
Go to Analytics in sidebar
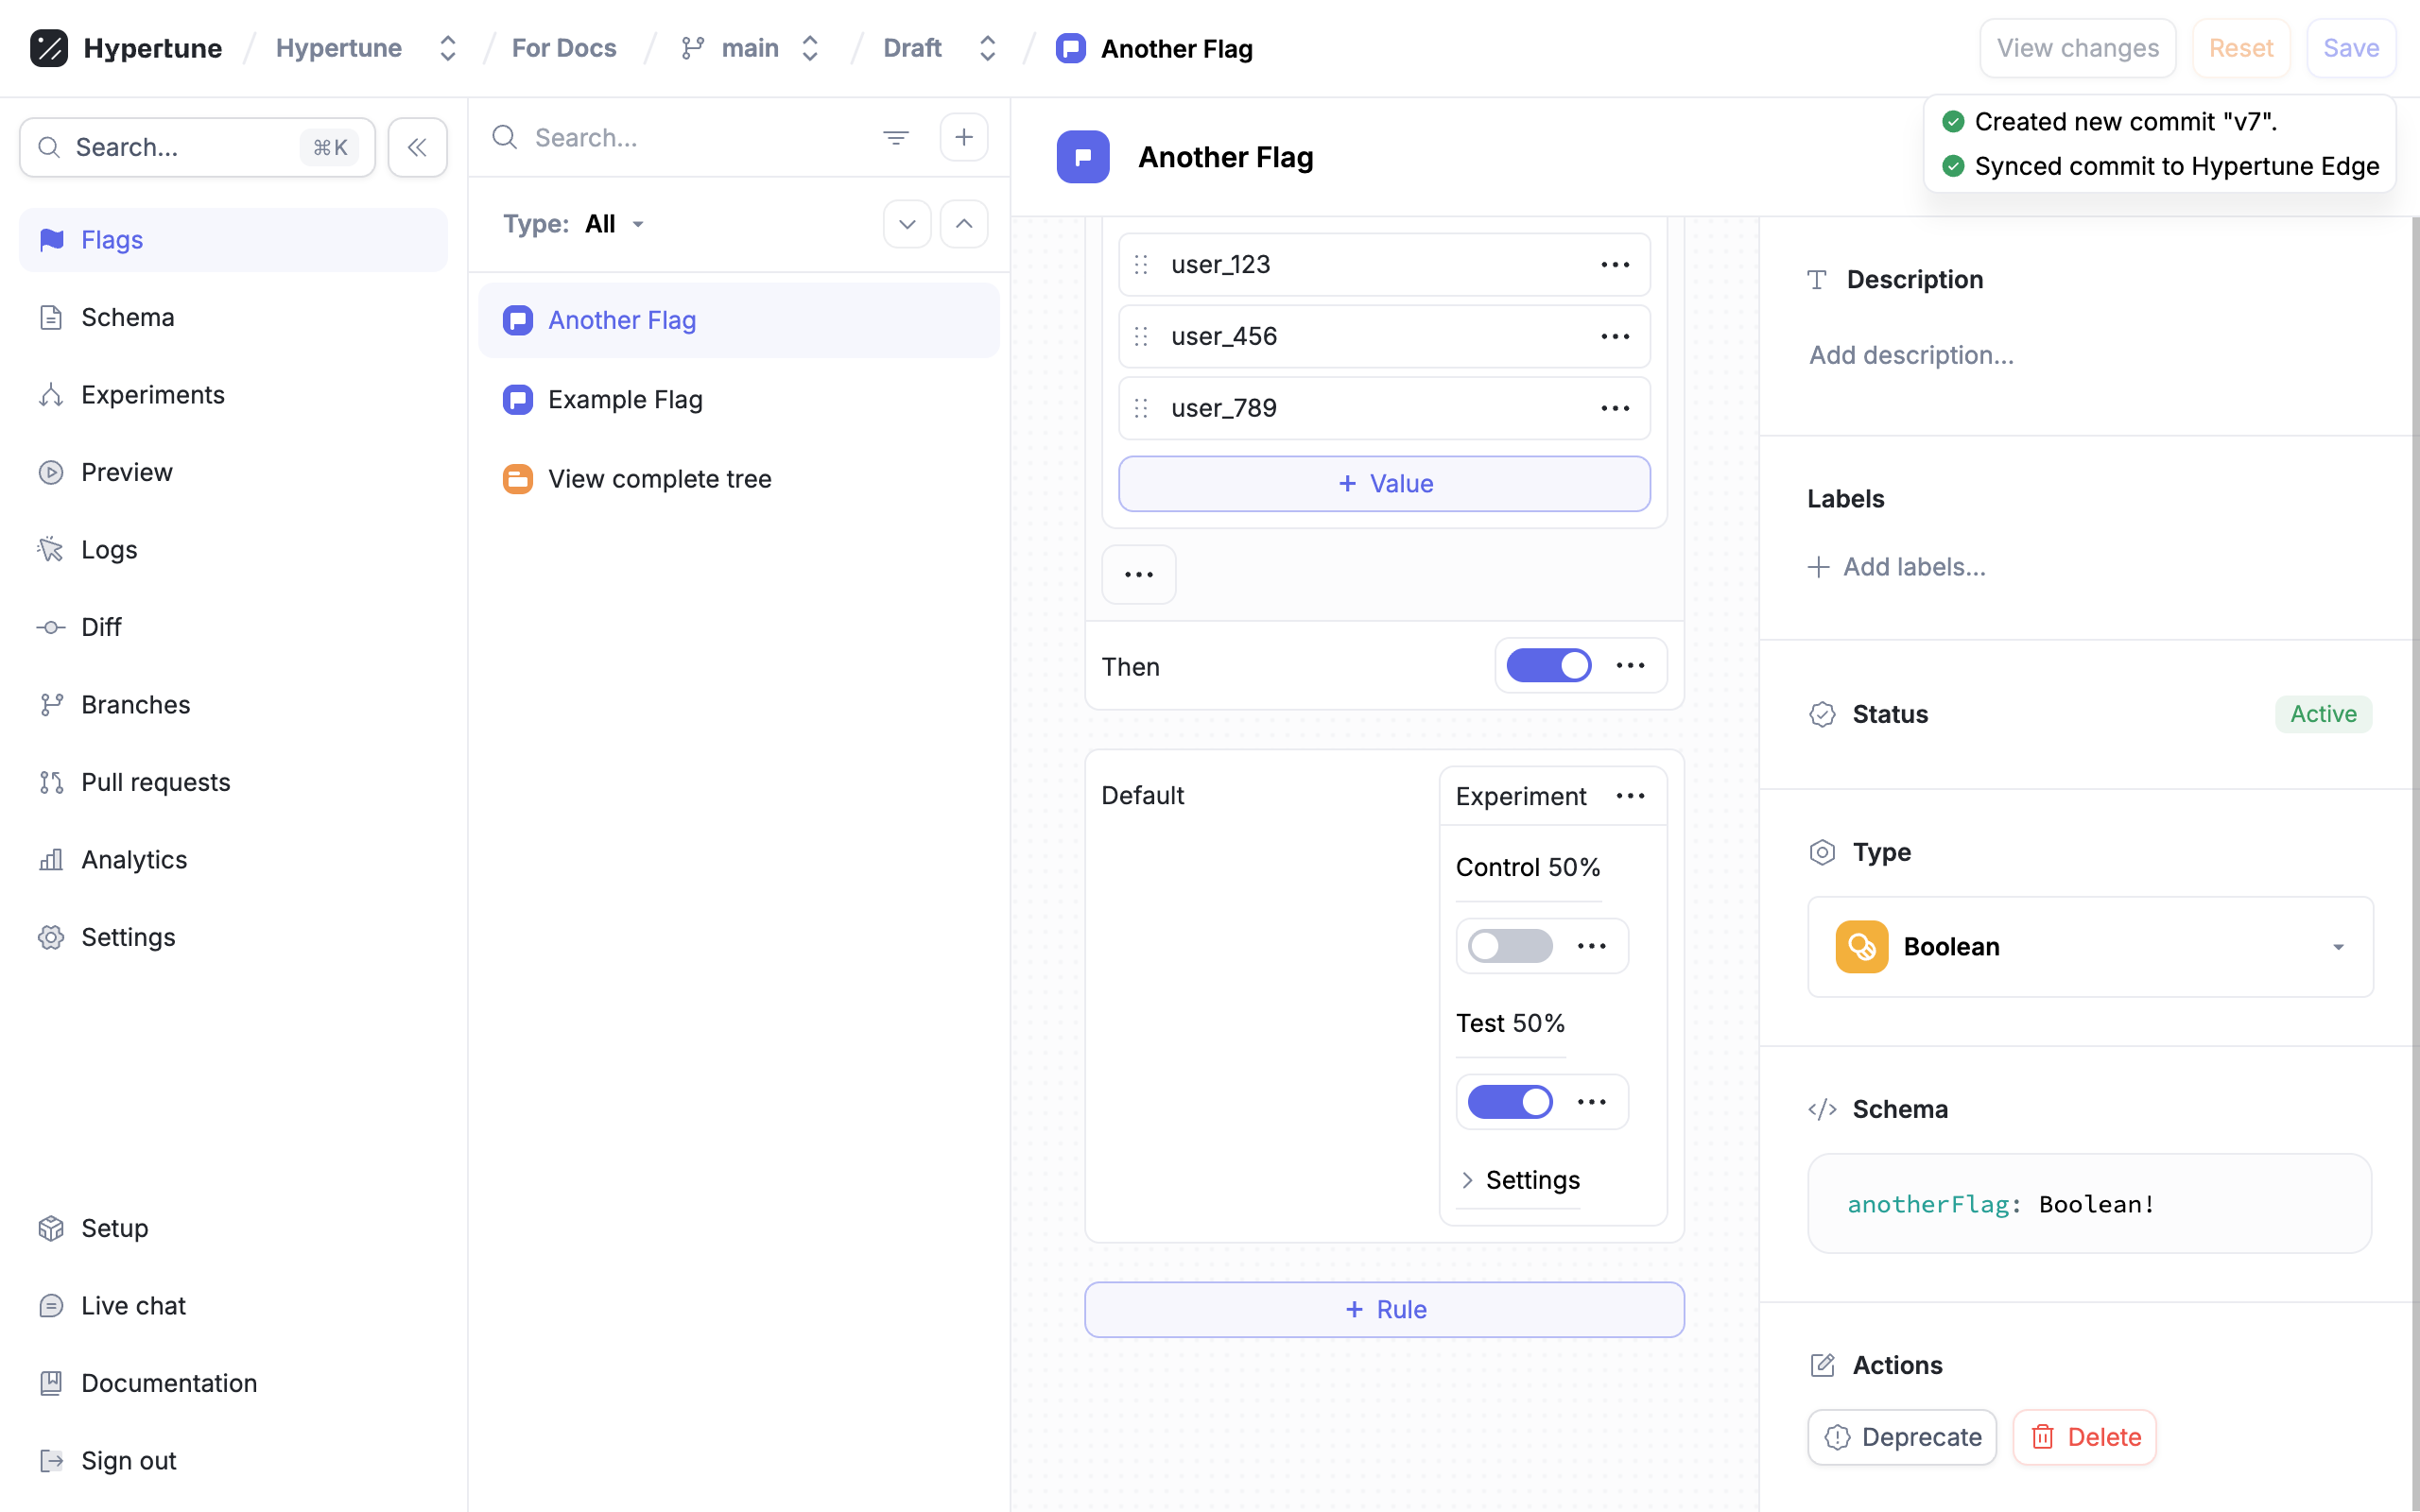point(134,860)
